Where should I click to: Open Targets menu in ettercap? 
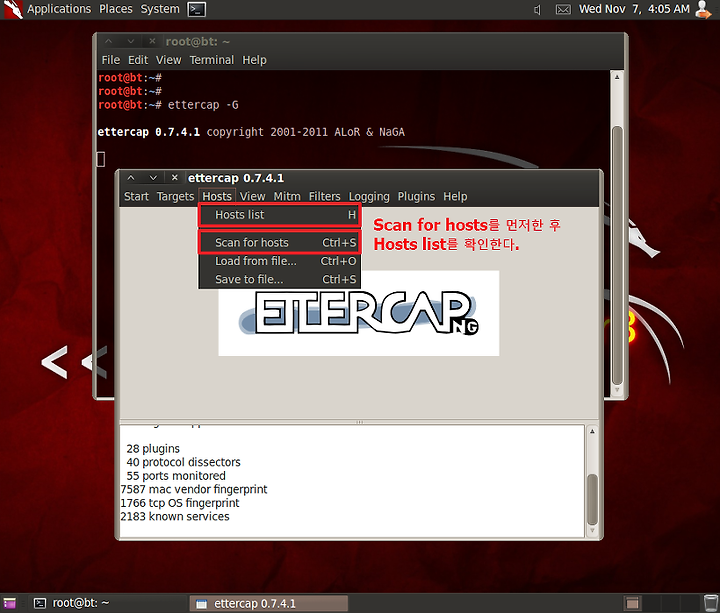click(x=175, y=197)
